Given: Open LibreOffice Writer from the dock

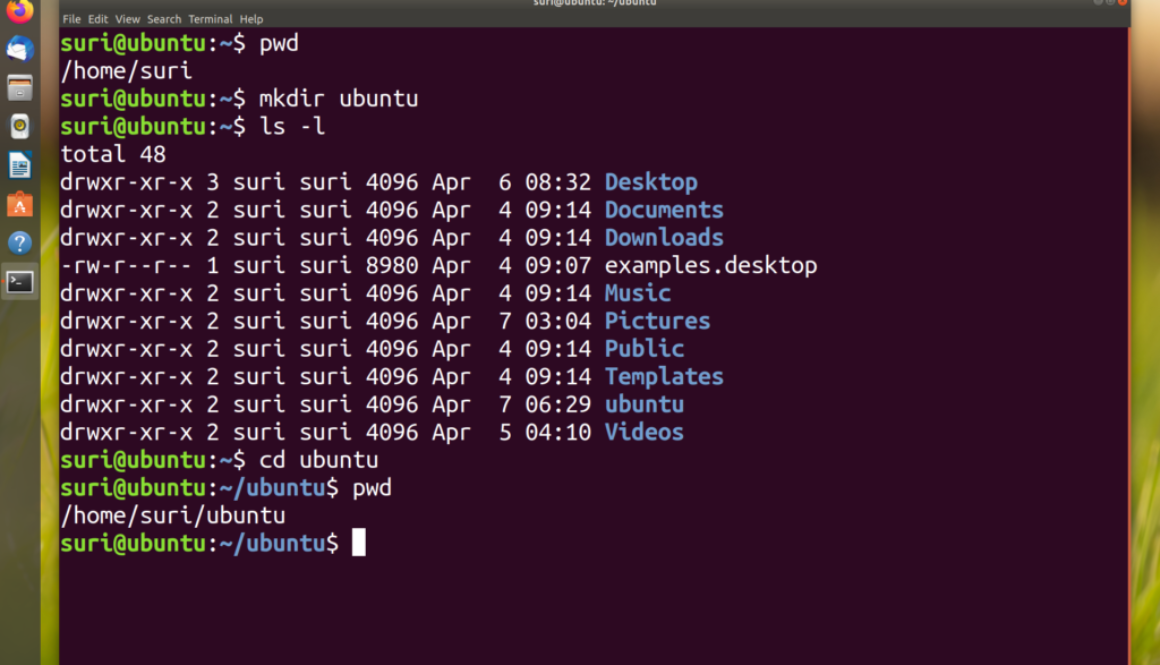Looking at the screenshot, I should [20, 165].
